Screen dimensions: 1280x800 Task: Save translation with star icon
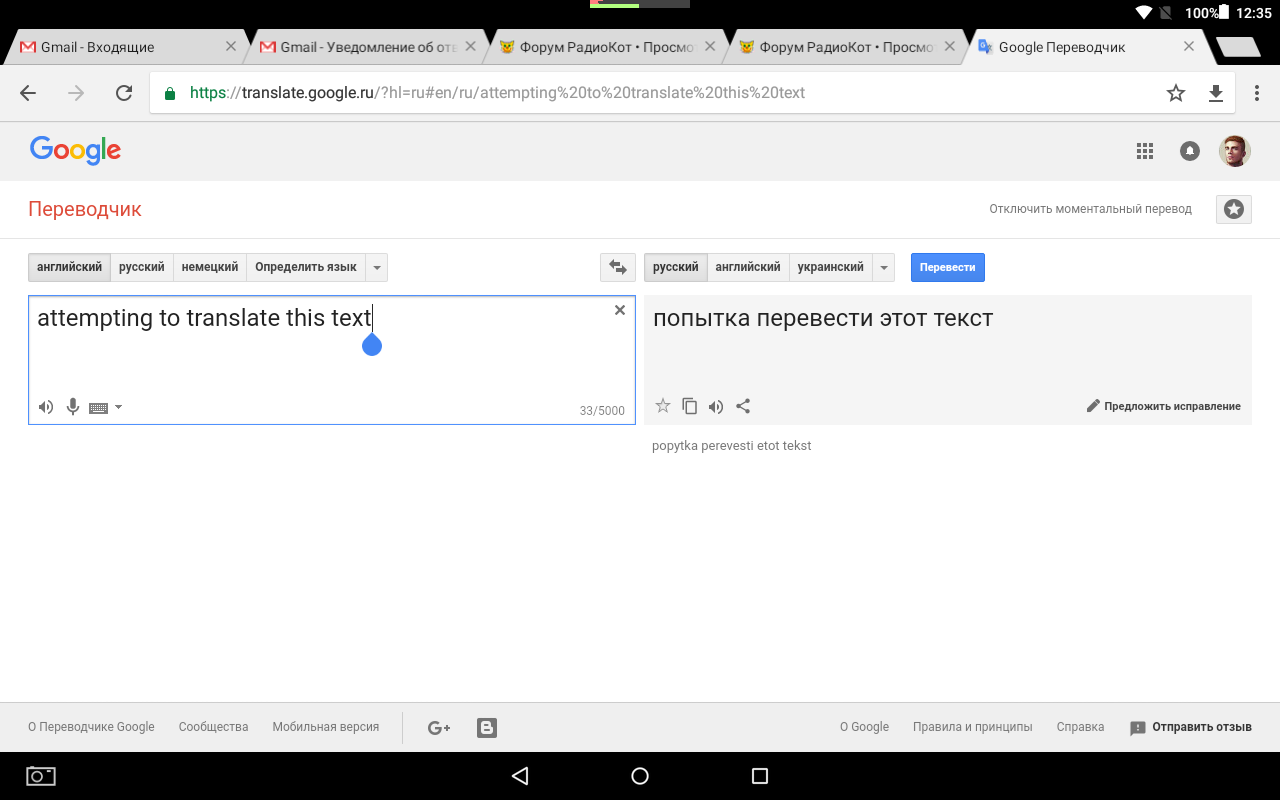point(662,406)
